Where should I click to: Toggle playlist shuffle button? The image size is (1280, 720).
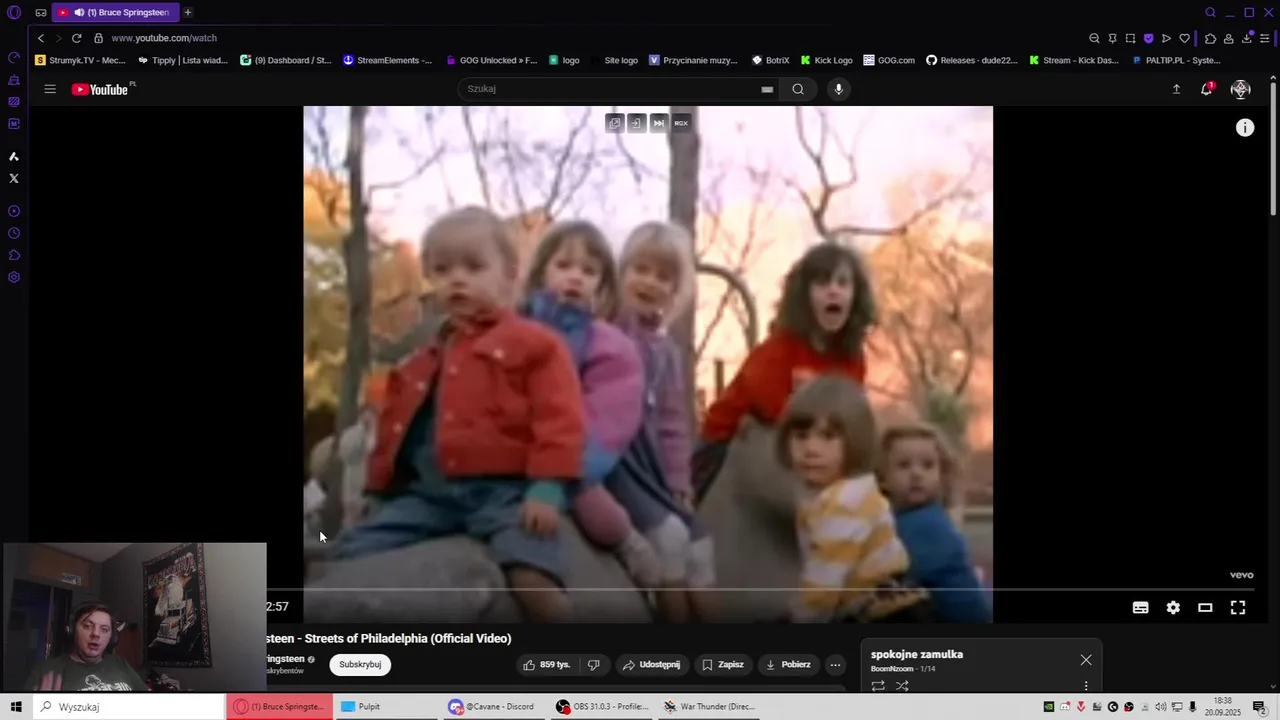902,686
